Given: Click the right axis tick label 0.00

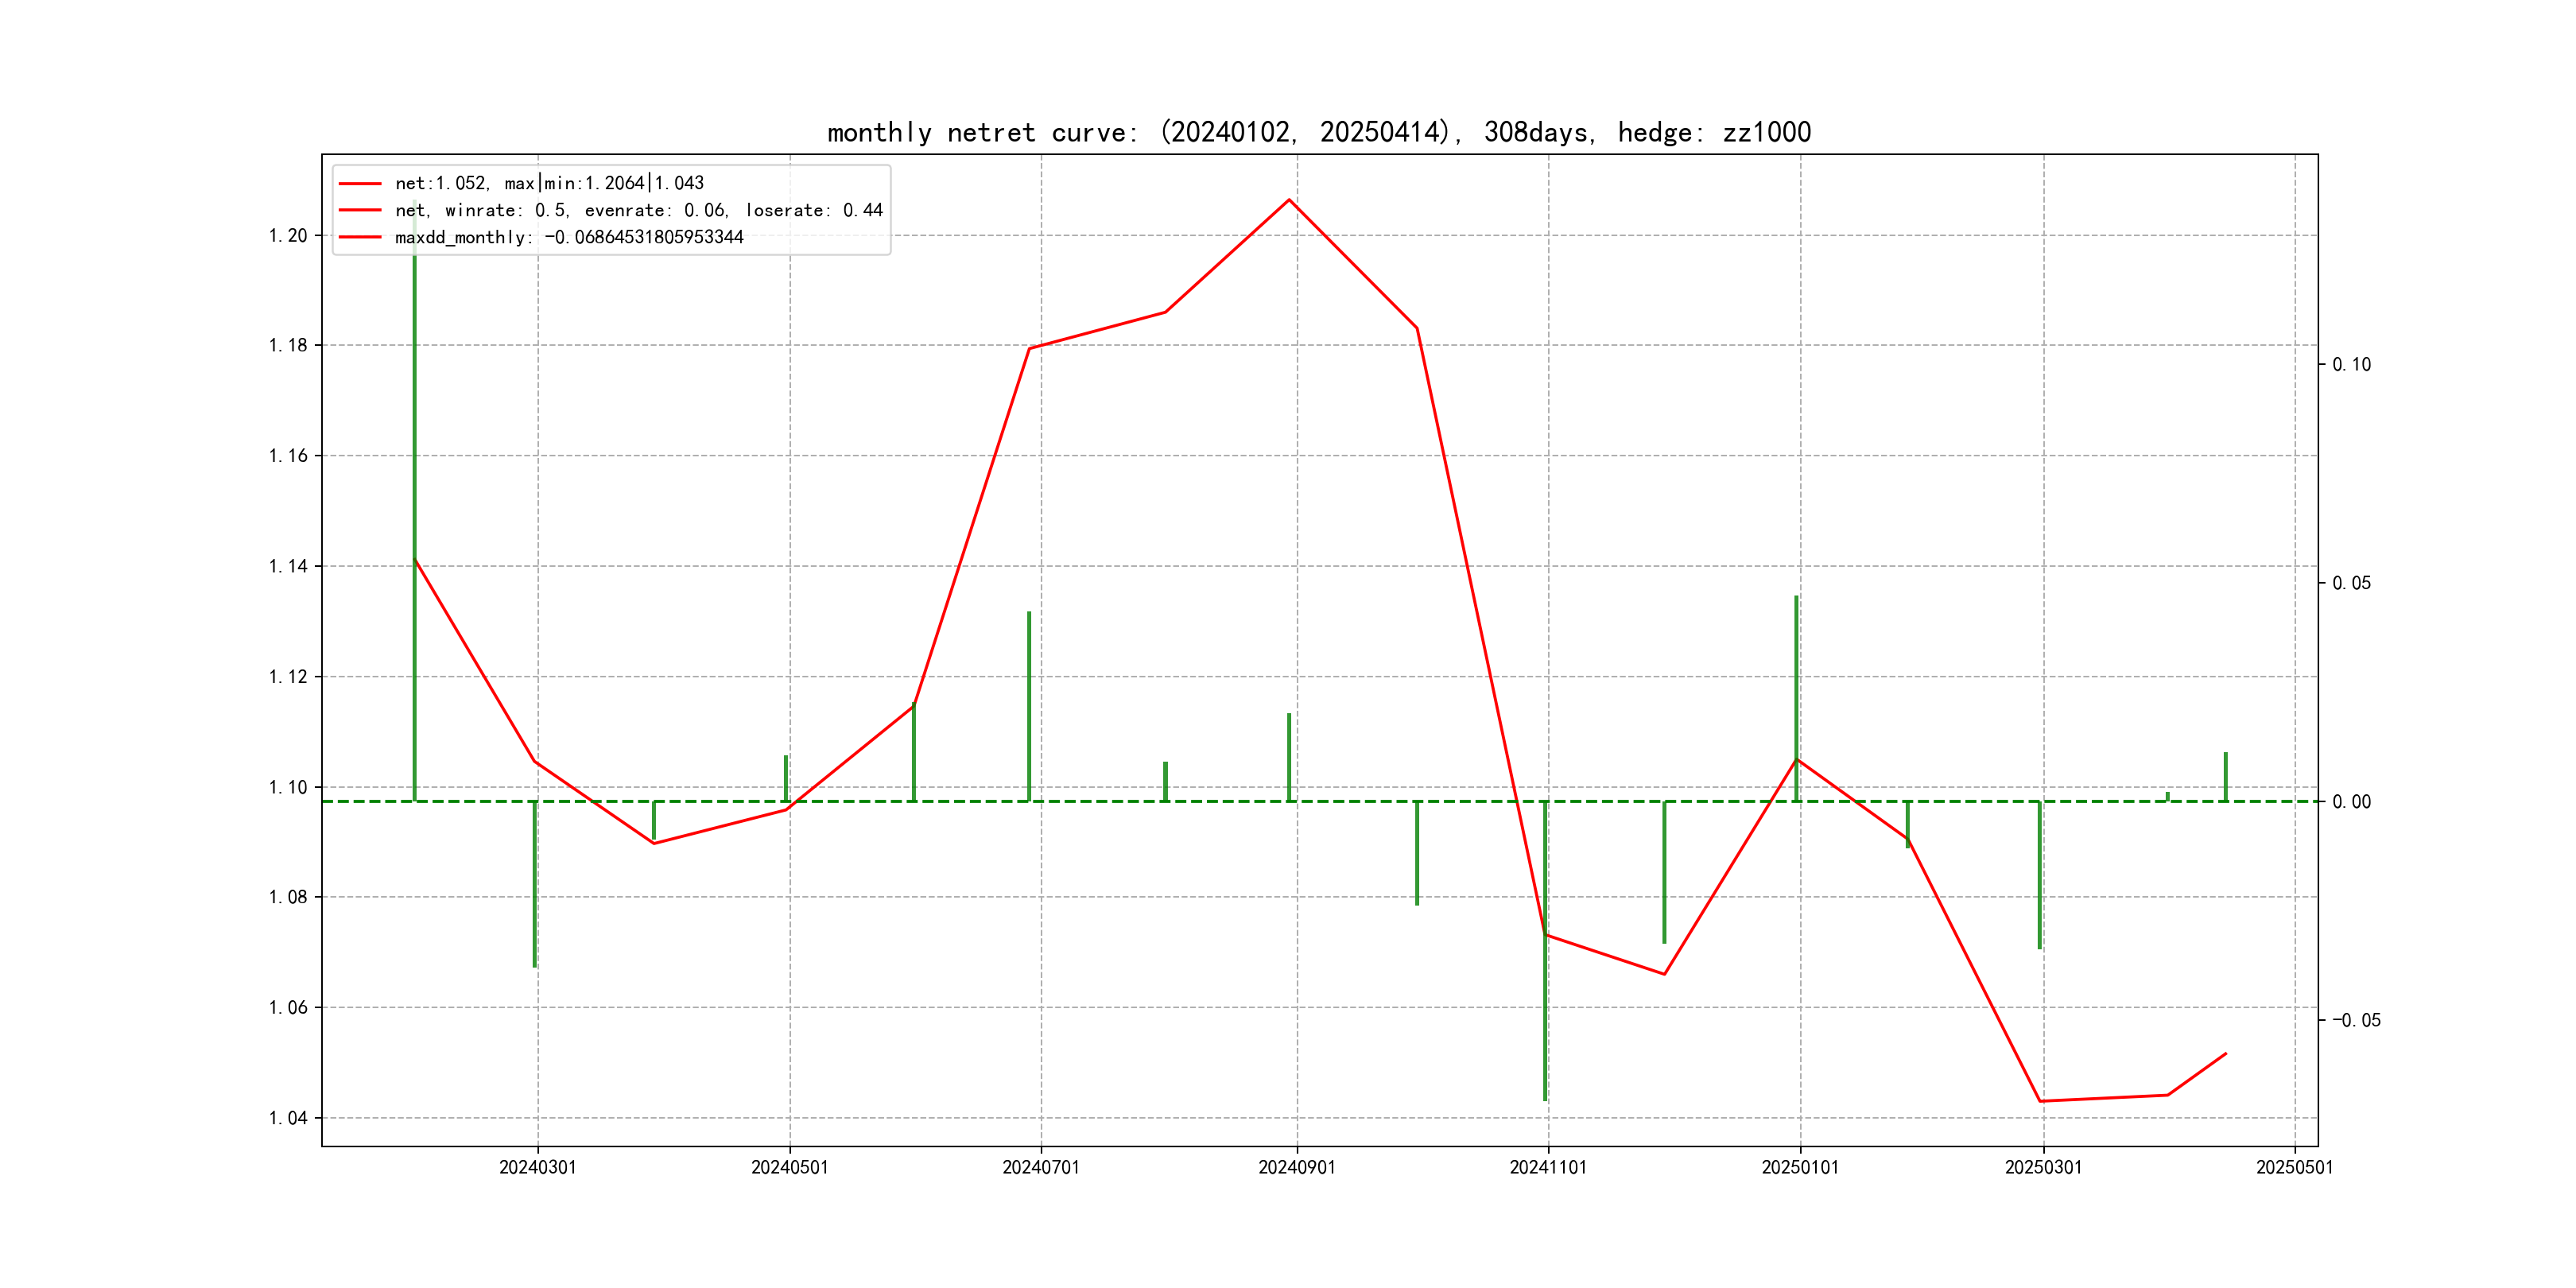Looking at the screenshot, I should tap(2351, 802).
